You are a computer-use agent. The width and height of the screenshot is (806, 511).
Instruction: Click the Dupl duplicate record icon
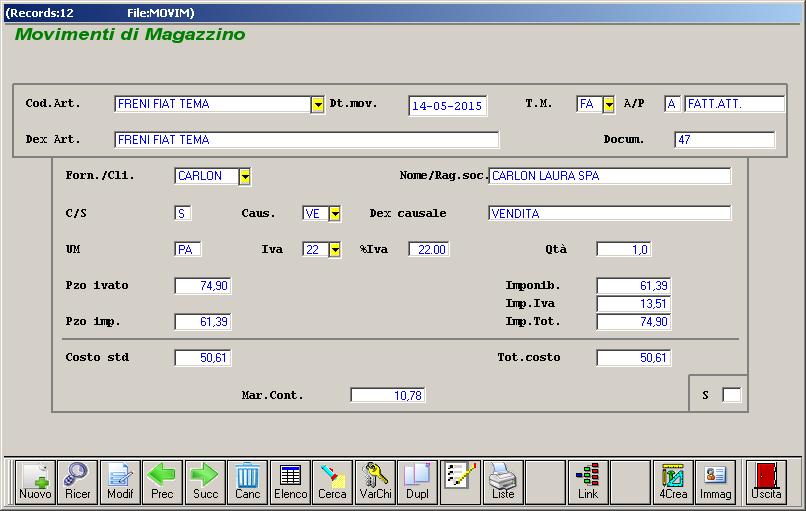point(417,482)
